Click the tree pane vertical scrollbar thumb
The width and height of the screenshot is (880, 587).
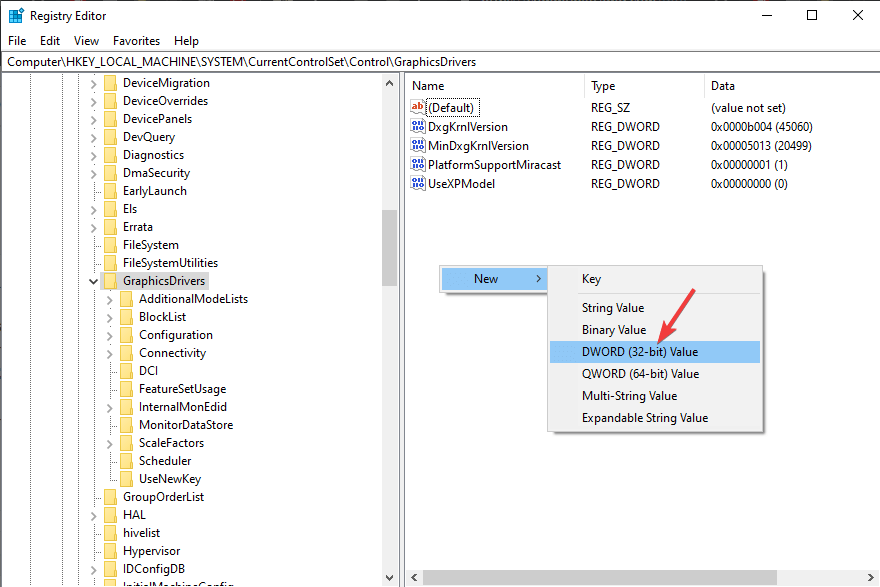[x=389, y=247]
